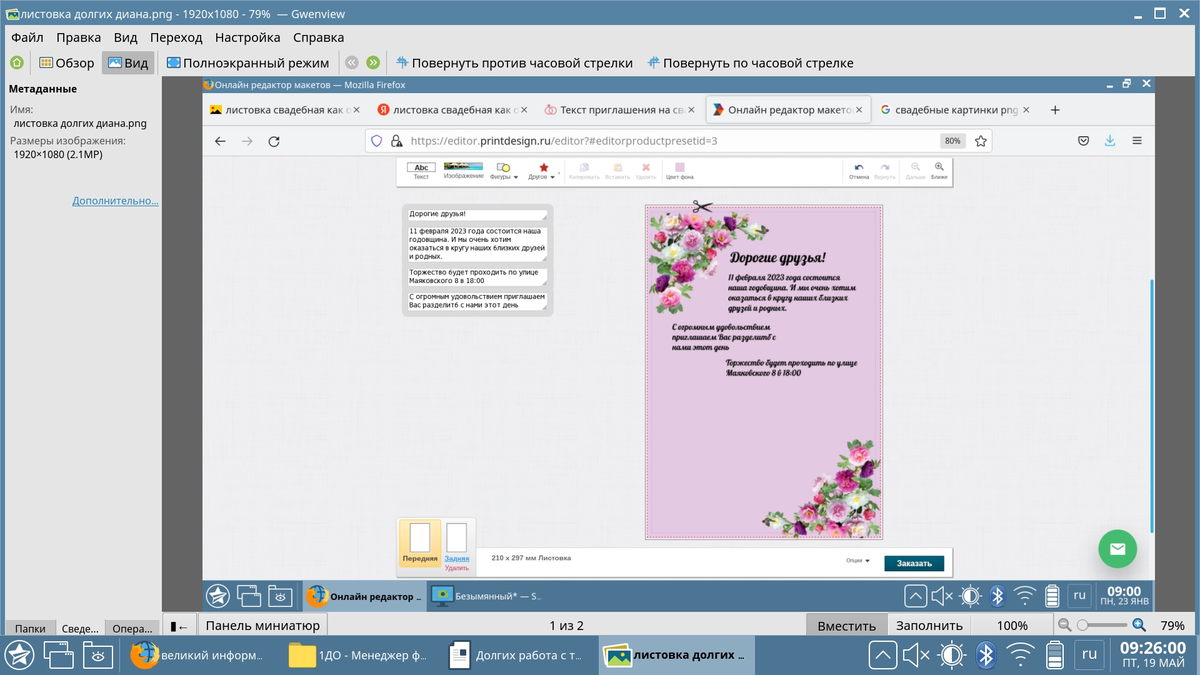
Task: Open star application menu in taskbar
Action: point(20,655)
